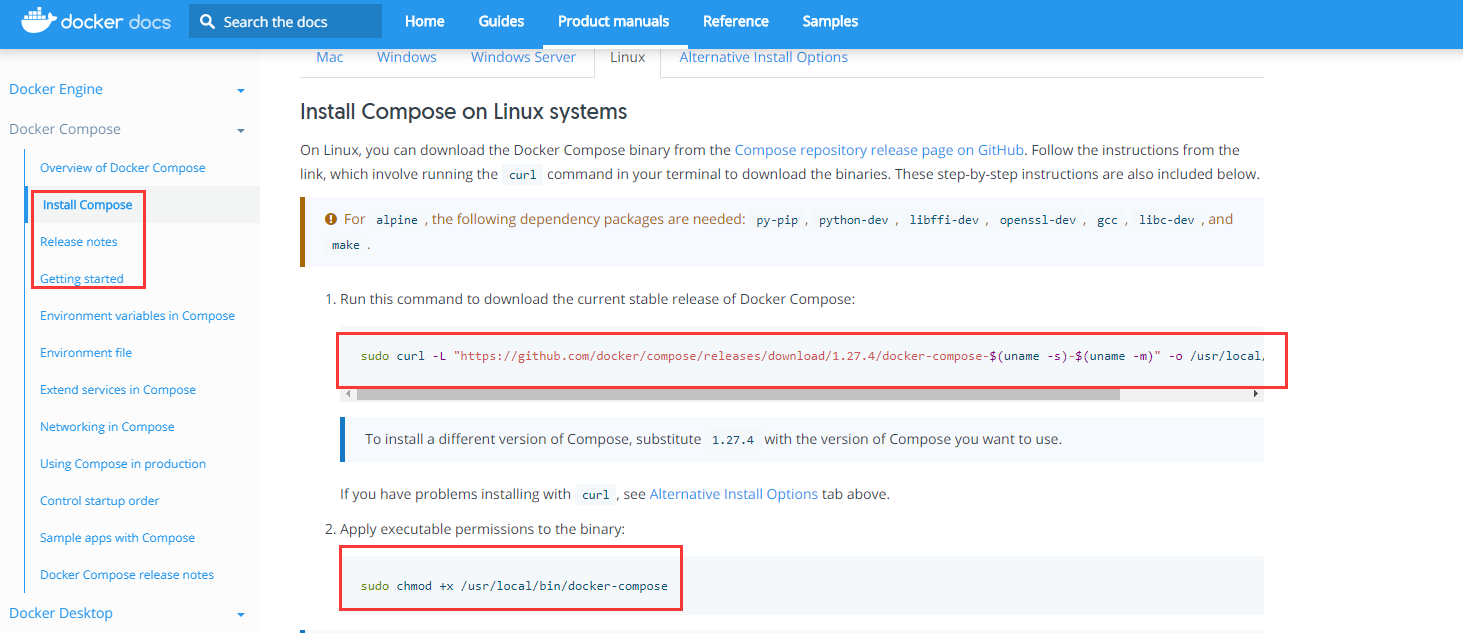Open Using Compose in production

tap(123, 464)
